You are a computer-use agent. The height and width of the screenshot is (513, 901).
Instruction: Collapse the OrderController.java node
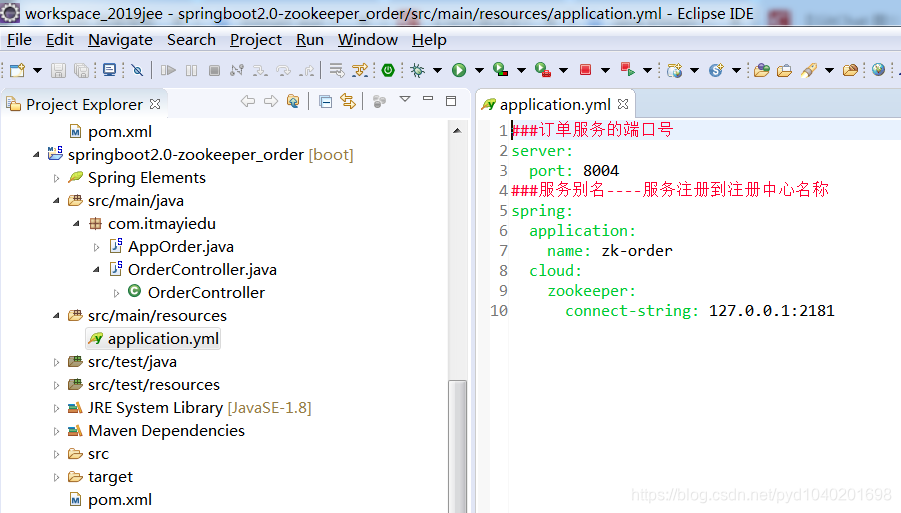(97, 269)
